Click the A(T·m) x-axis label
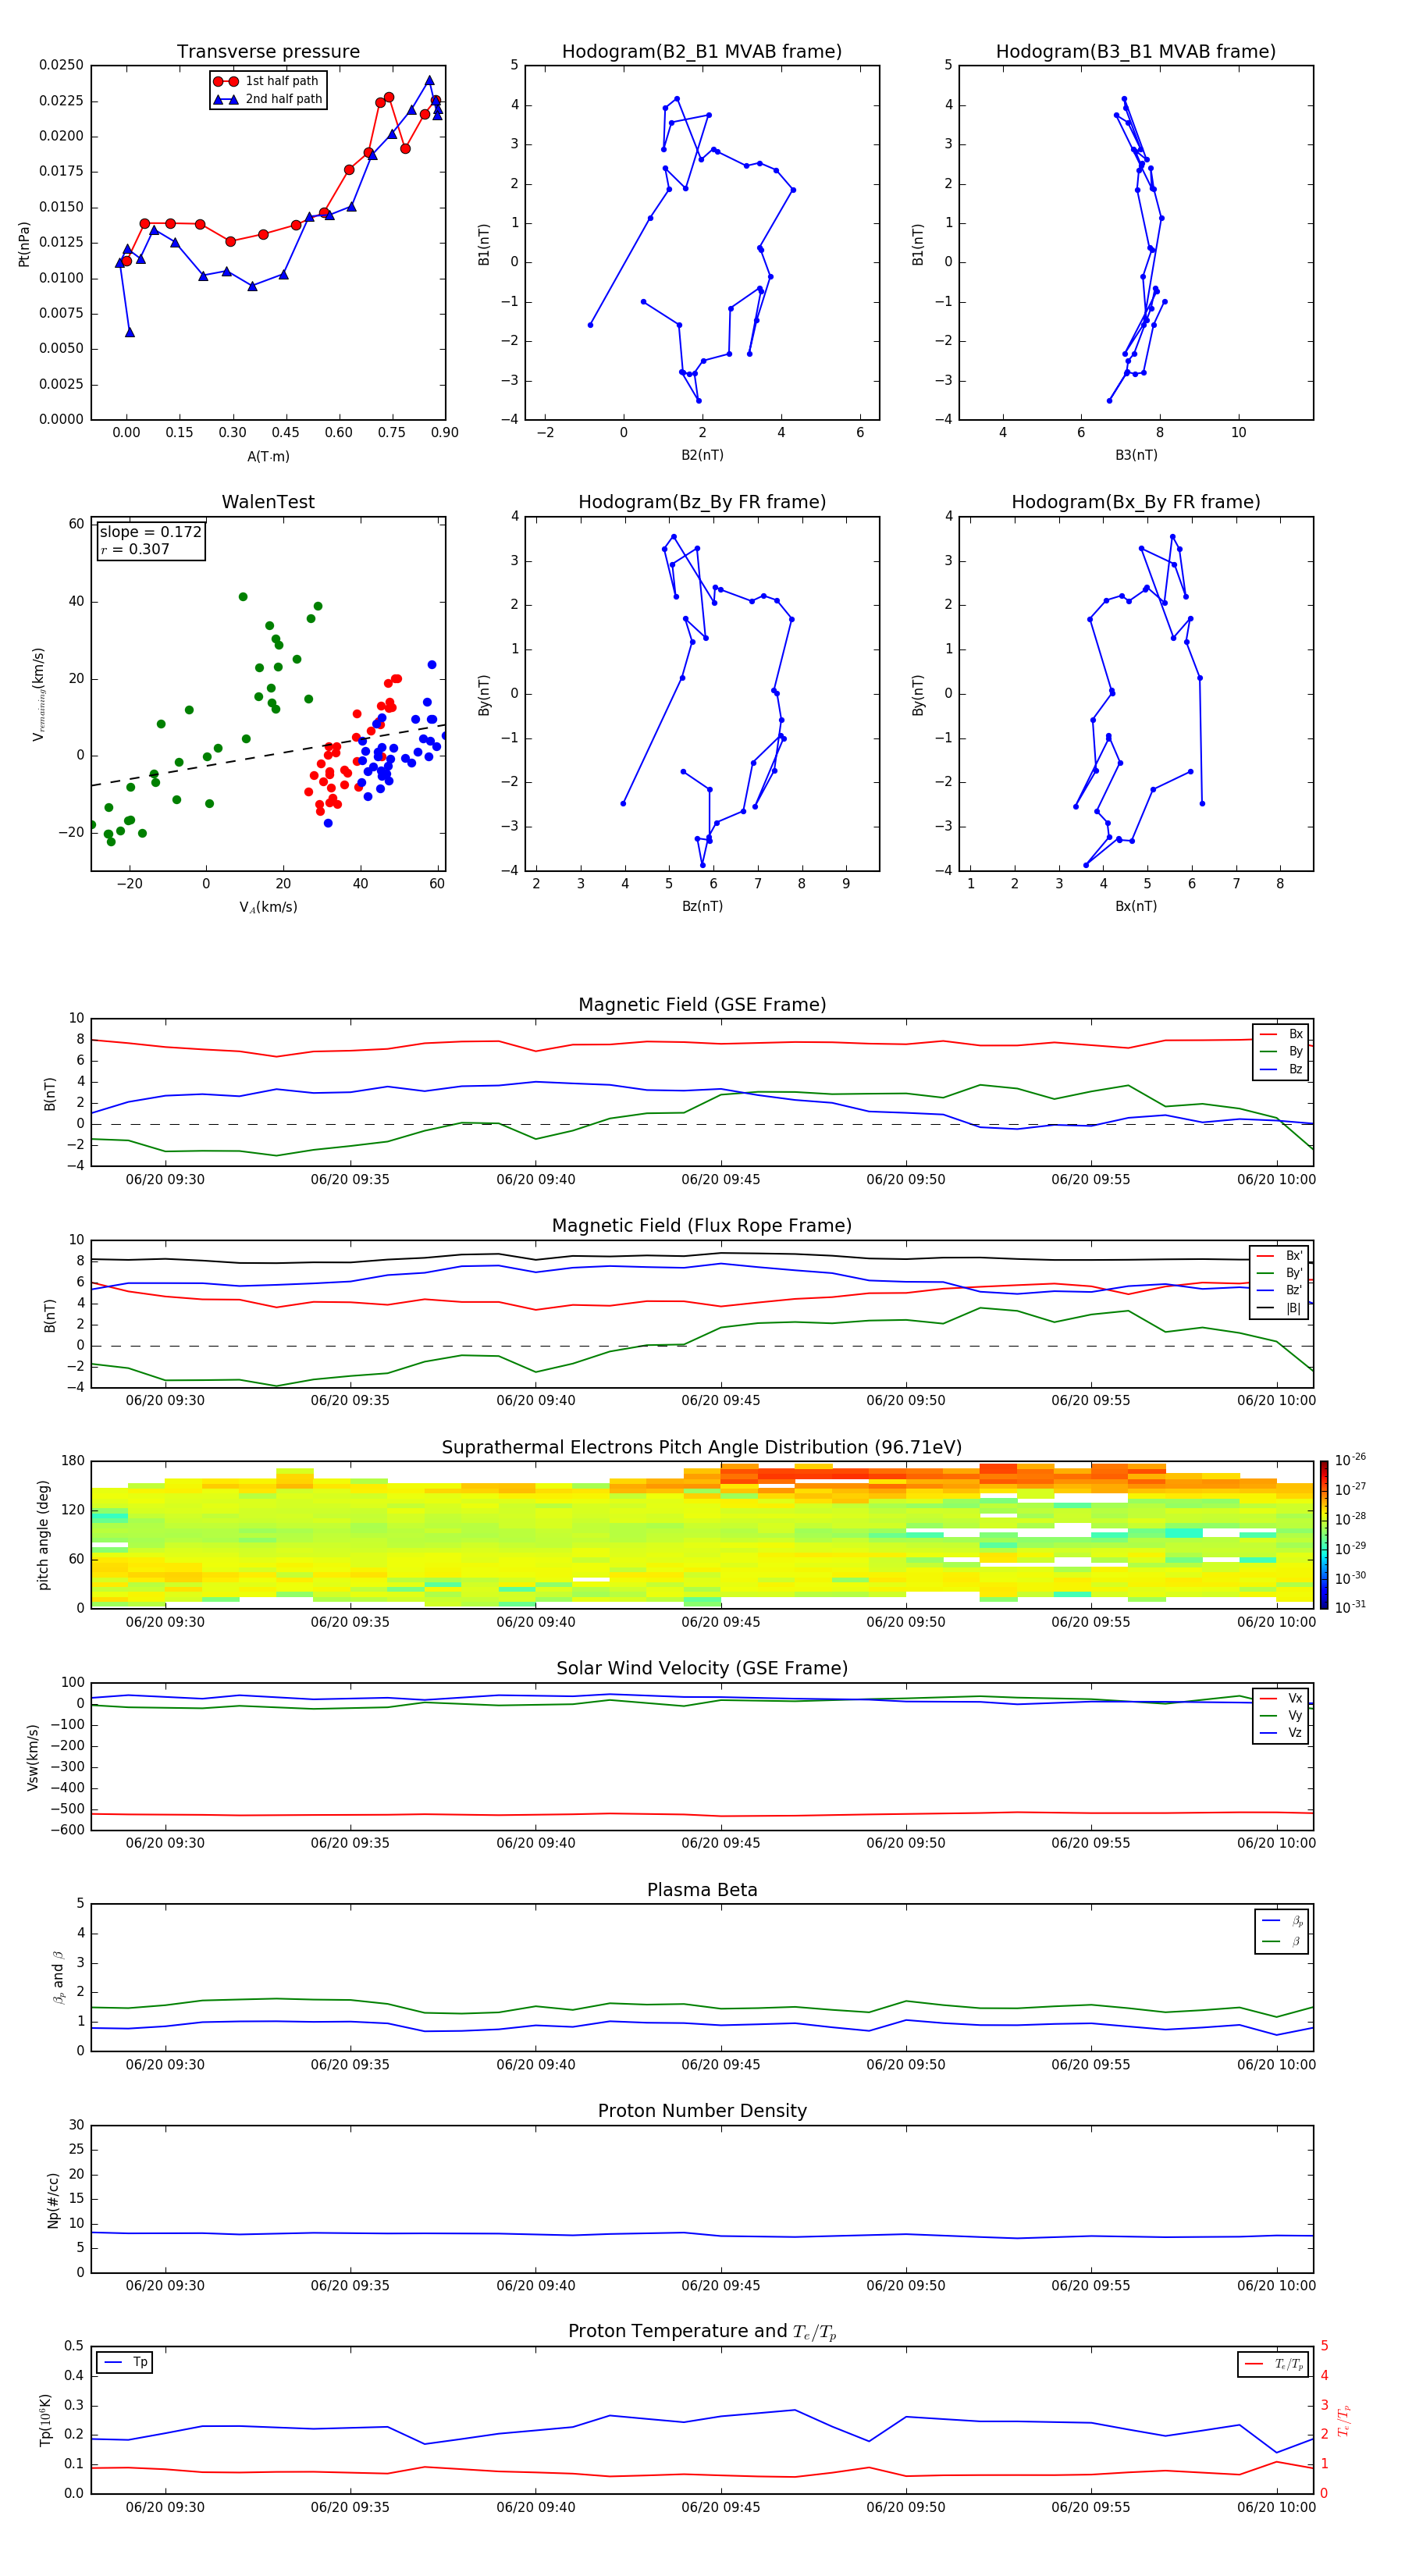Viewport: 1405px width, 2576px height. tap(268, 456)
